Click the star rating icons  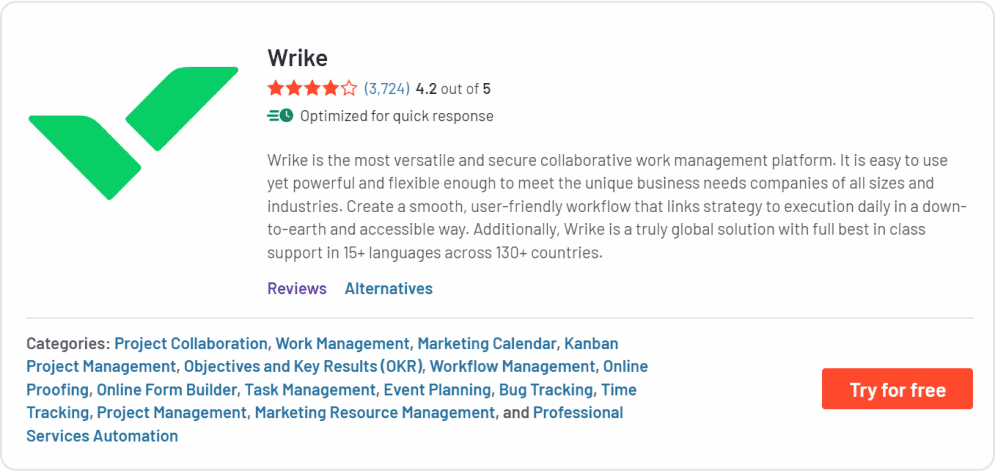[312, 89]
